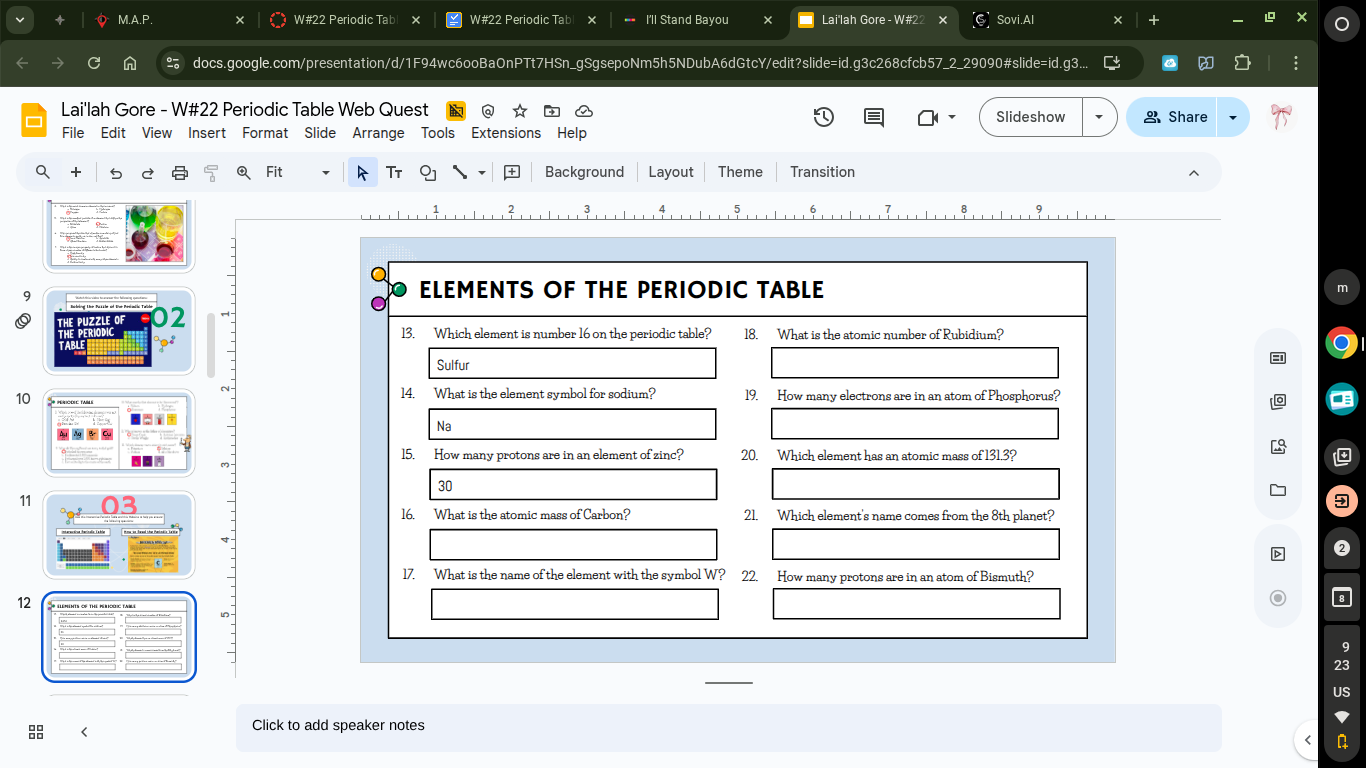Click the Insert image placeholder icon

pyautogui.click(x=511, y=171)
